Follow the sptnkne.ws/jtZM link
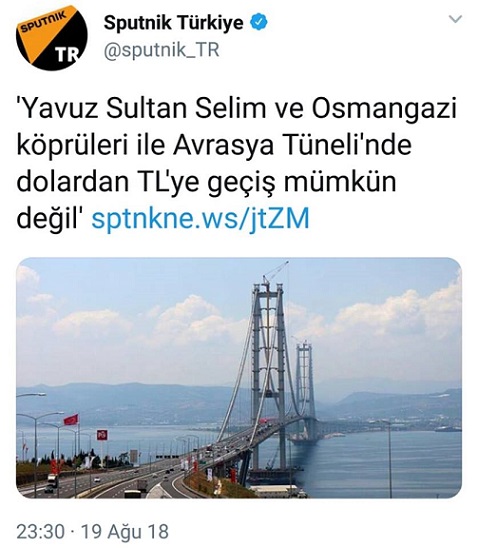This screenshot has height=548, width=478. pyautogui.click(x=201, y=218)
